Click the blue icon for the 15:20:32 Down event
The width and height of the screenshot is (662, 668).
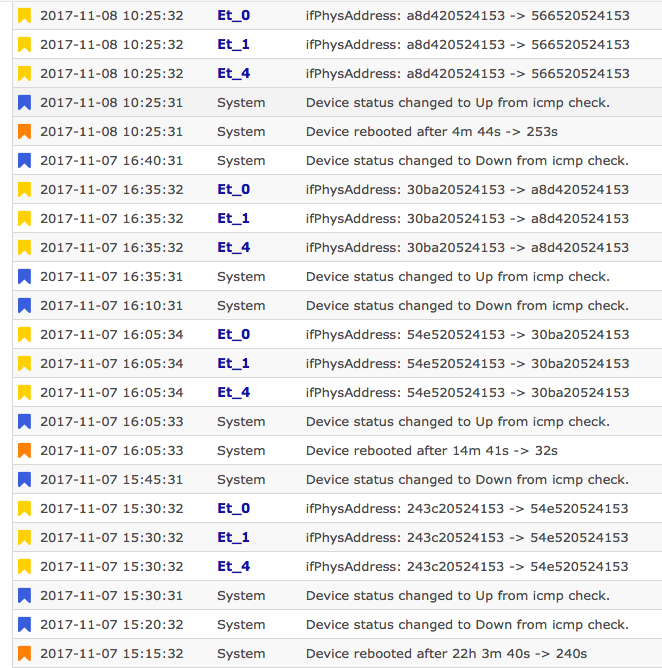coord(25,624)
